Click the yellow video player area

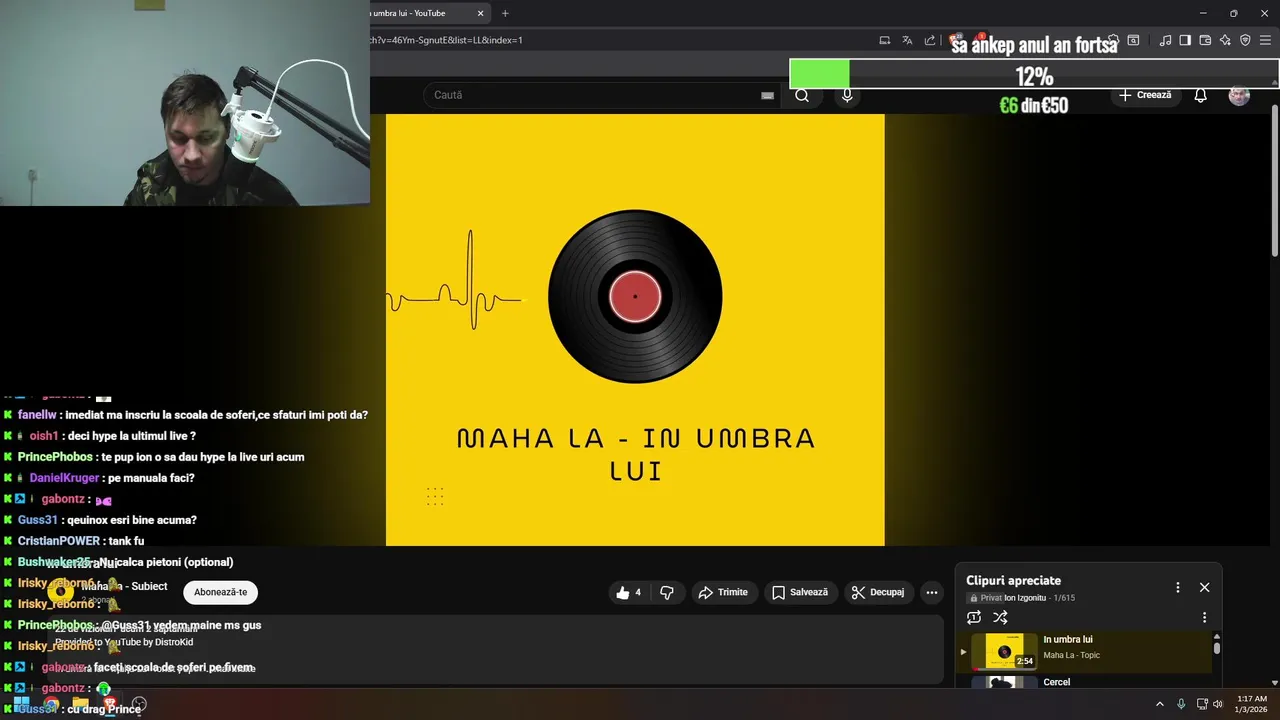coord(635,330)
